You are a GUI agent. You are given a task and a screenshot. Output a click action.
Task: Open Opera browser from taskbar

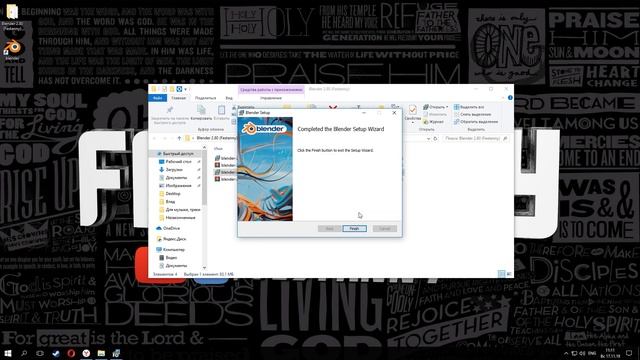[71, 353]
